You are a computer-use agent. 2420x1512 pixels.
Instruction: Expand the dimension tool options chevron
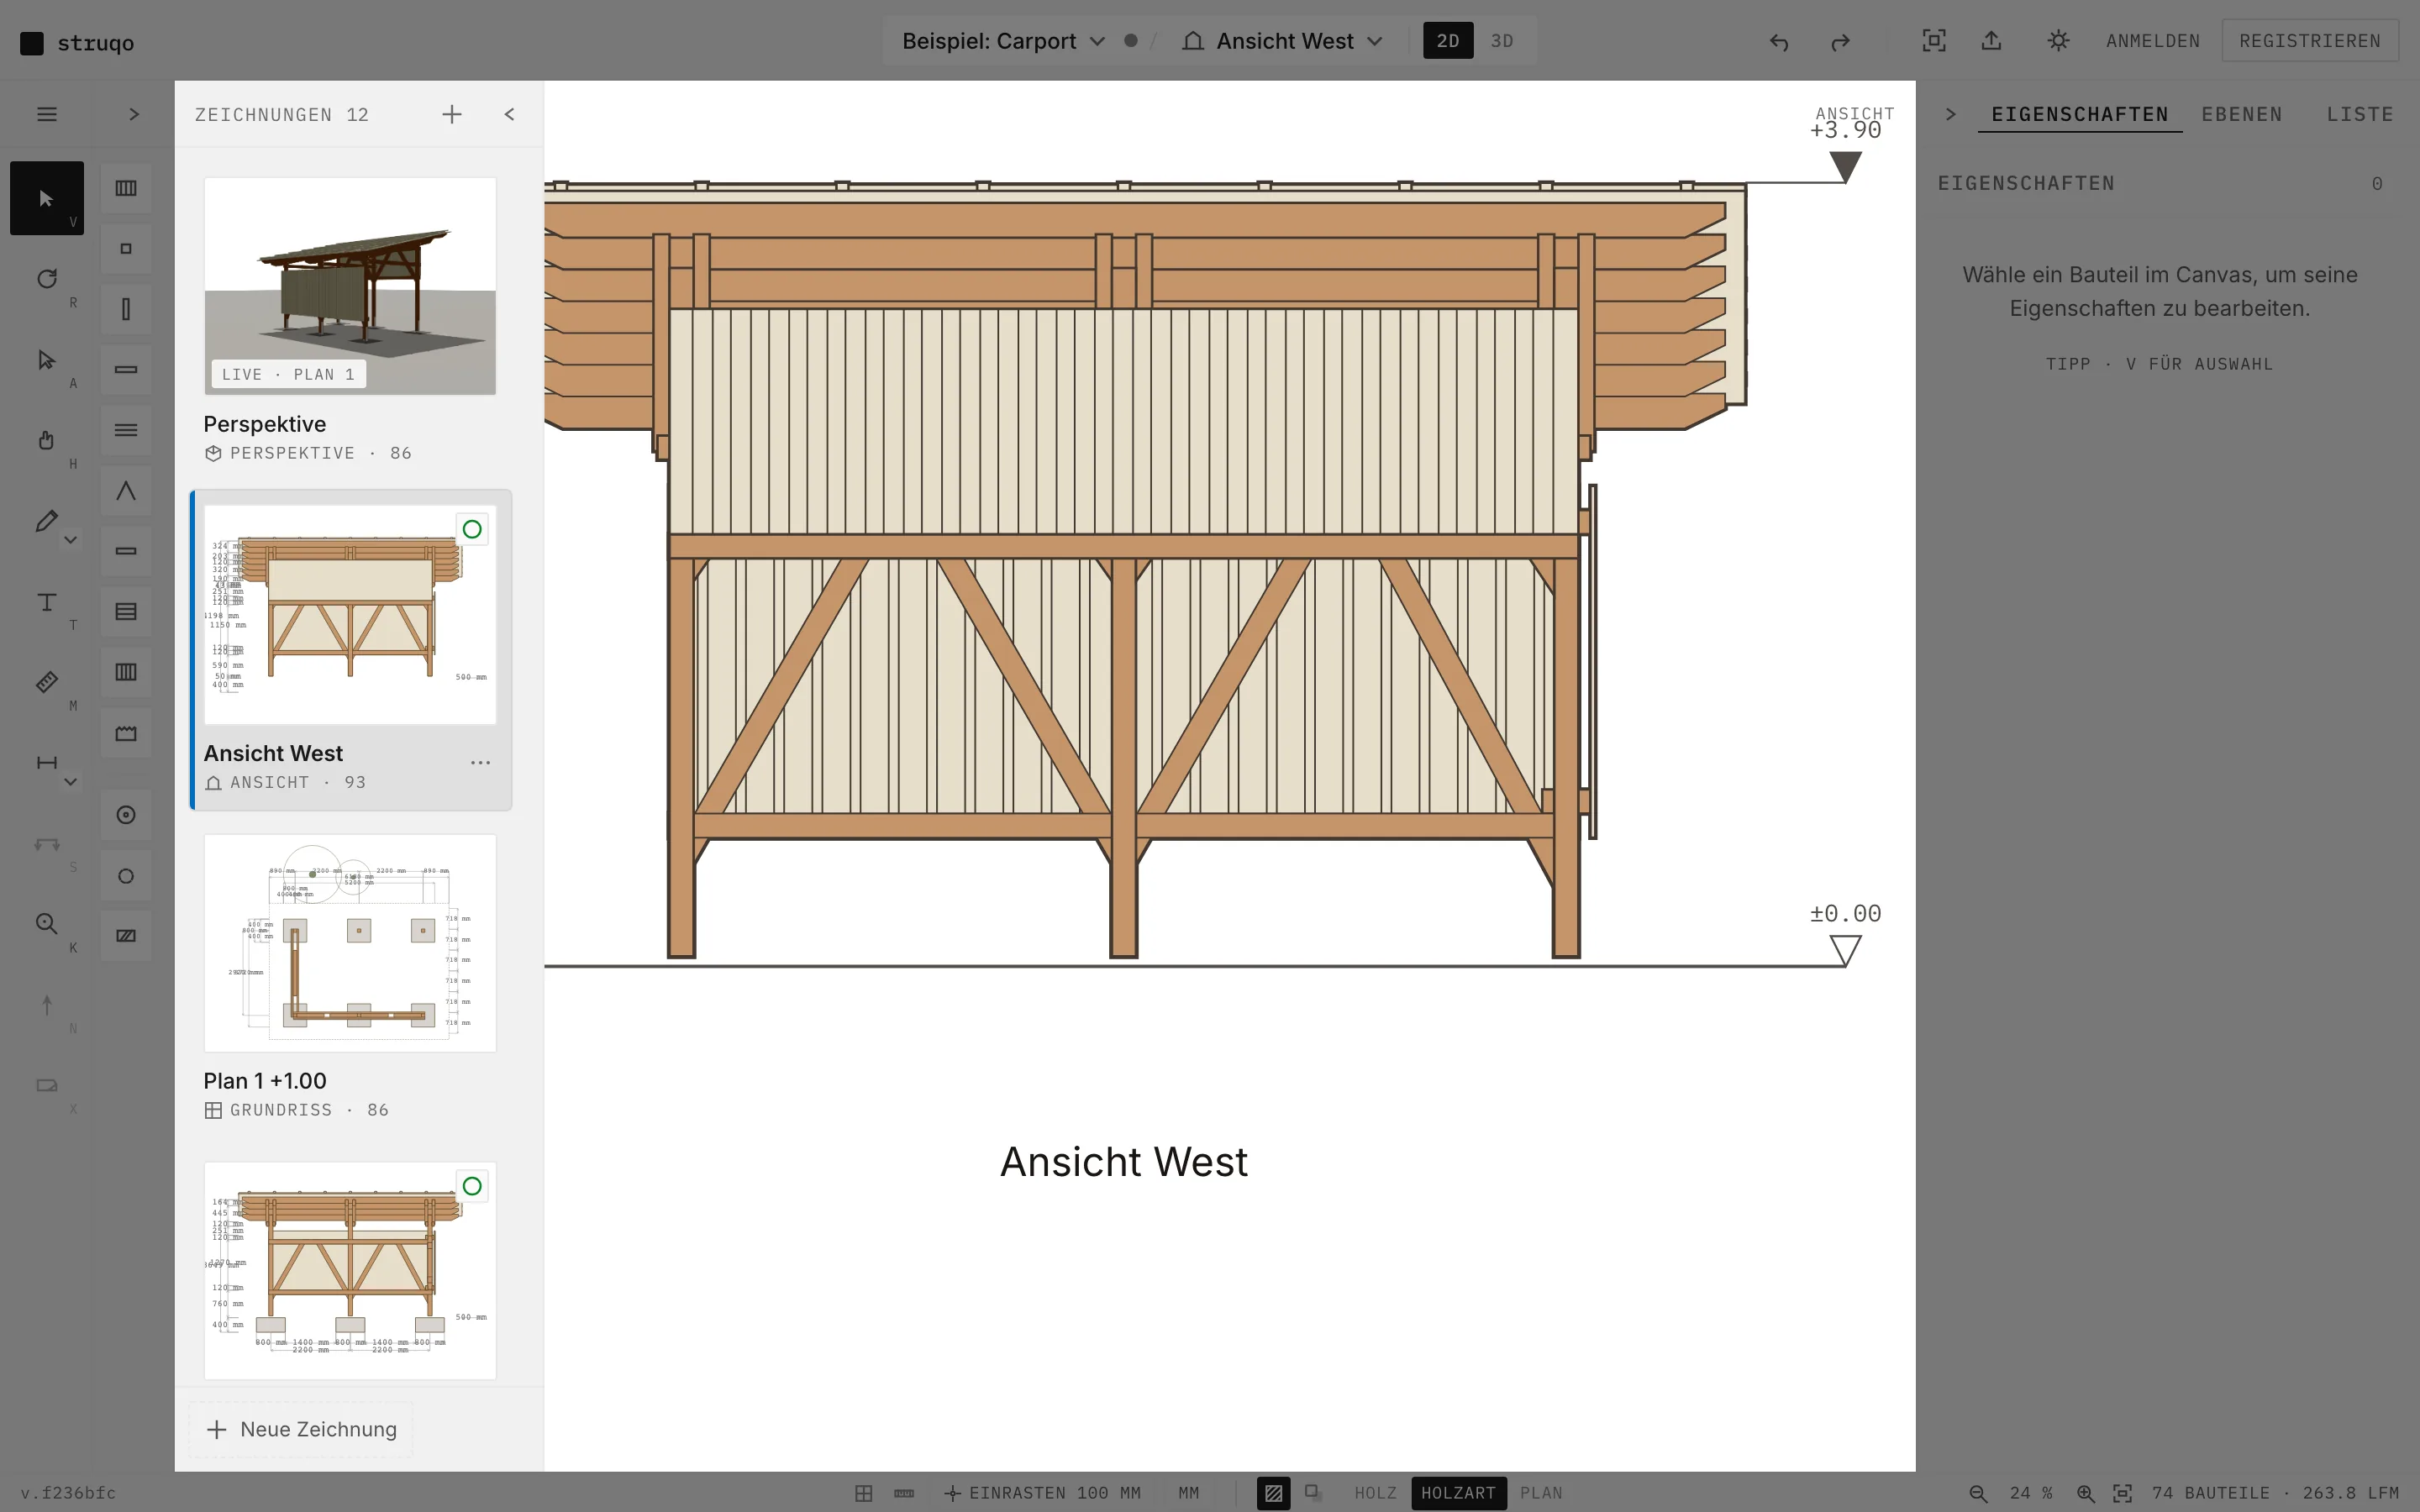tap(71, 782)
